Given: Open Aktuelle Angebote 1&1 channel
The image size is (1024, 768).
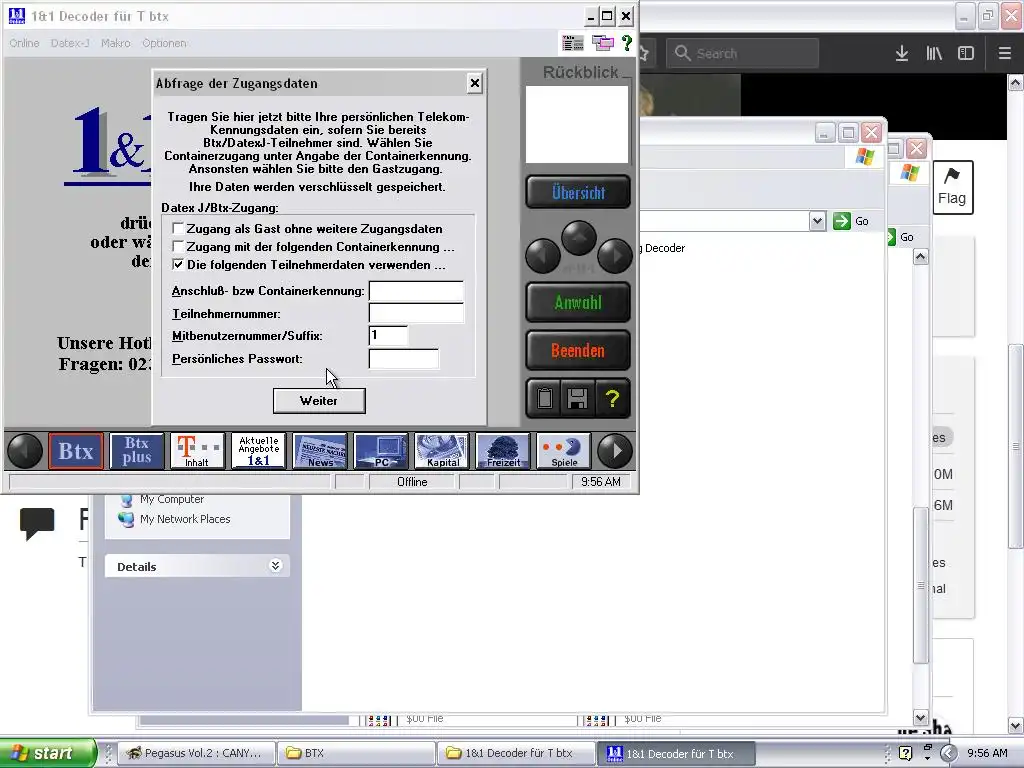Looking at the screenshot, I should pyautogui.click(x=258, y=451).
